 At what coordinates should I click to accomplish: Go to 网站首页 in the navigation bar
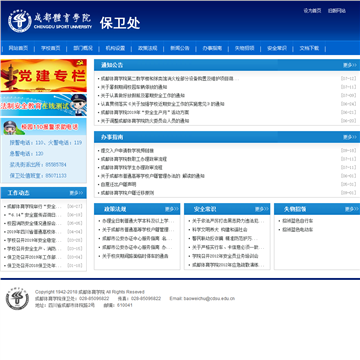click(18, 48)
